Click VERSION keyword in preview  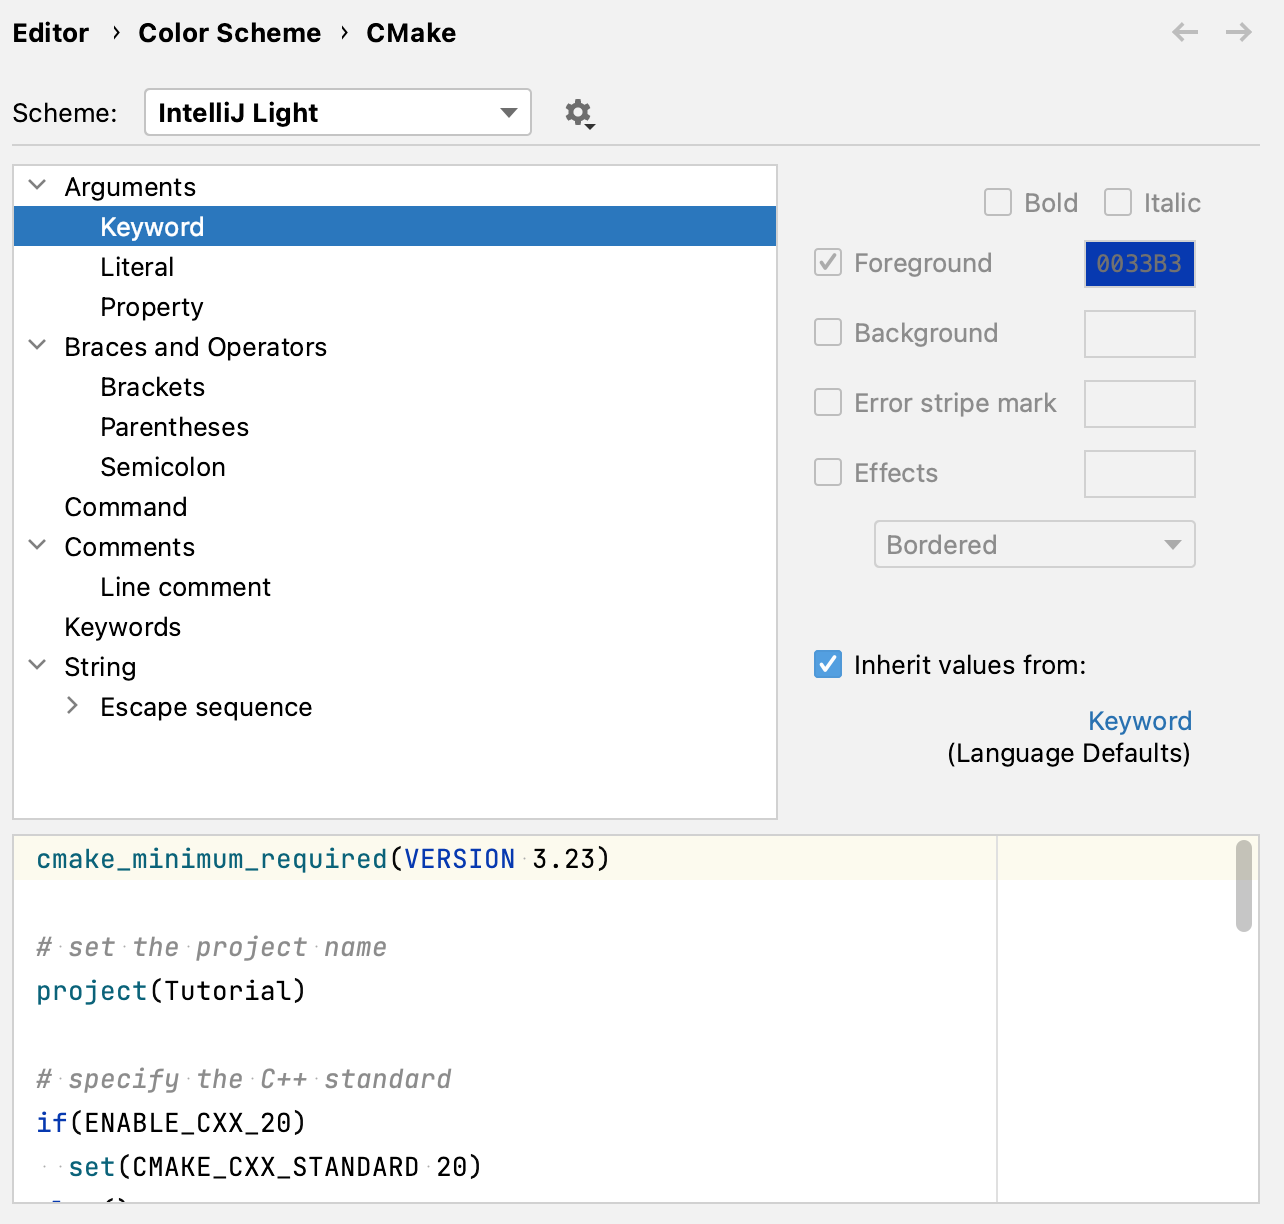click(460, 859)
